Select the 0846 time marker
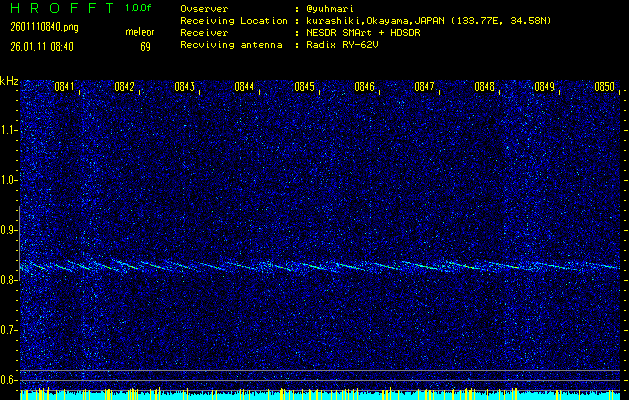This screenshot has width=629, height=400. click(364, 87)
